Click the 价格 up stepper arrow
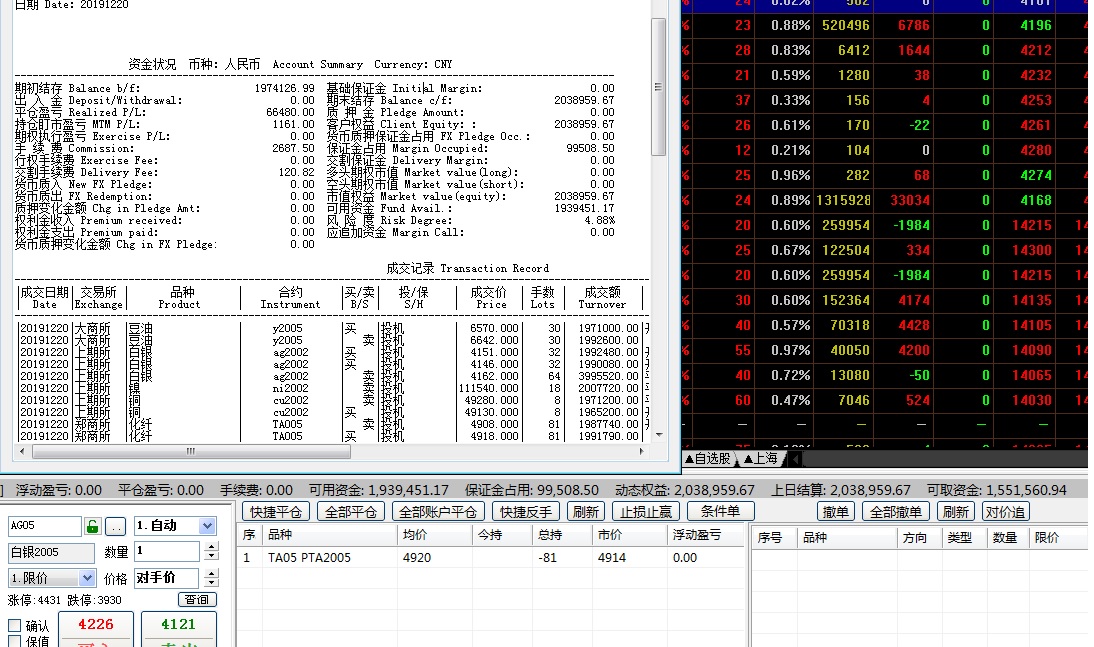Viewport: 1094px width, 647px height. tap(211, 574)
